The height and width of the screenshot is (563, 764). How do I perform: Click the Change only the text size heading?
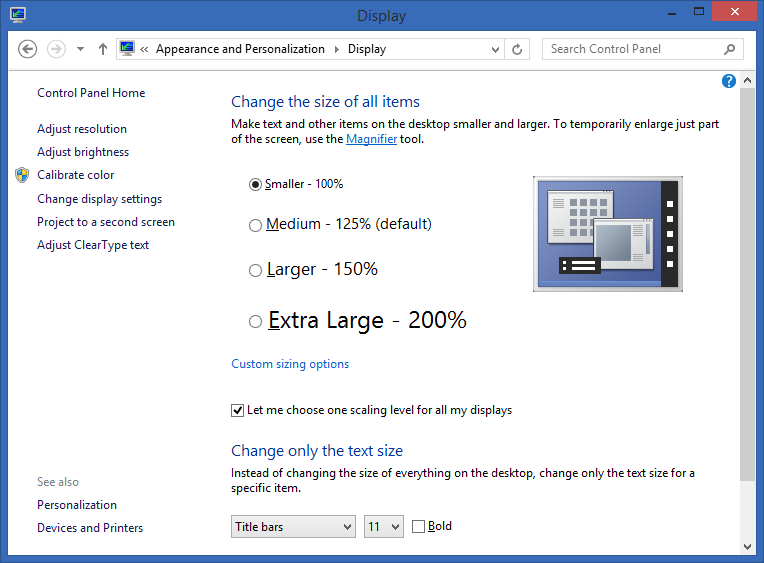tap(317, 450)
